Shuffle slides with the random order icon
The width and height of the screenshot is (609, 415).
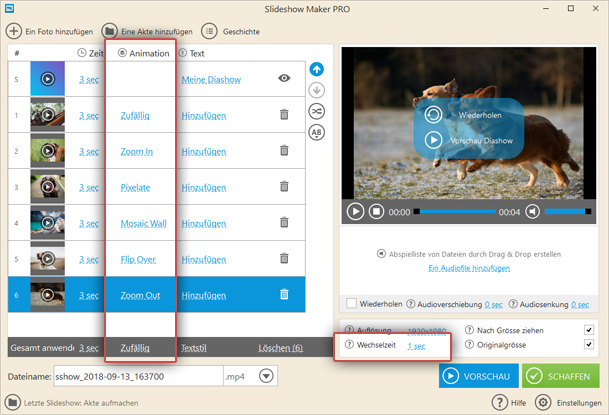(x=317, y=111)
